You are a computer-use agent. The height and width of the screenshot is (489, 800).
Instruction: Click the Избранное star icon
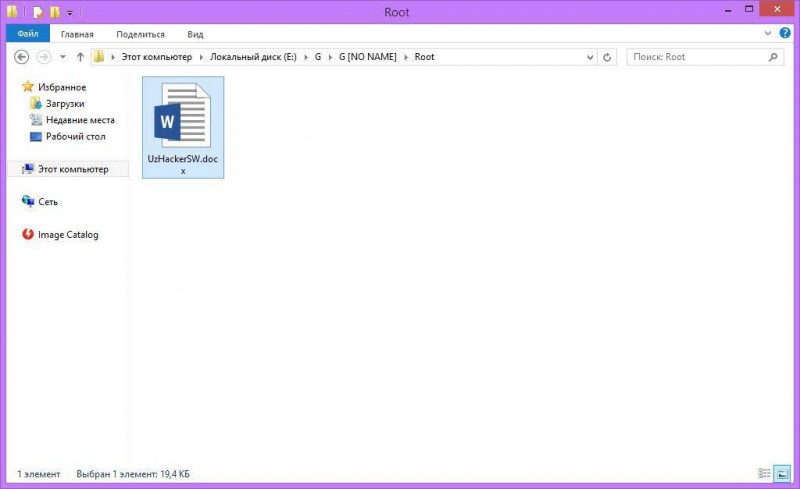(x=28, y=86)
